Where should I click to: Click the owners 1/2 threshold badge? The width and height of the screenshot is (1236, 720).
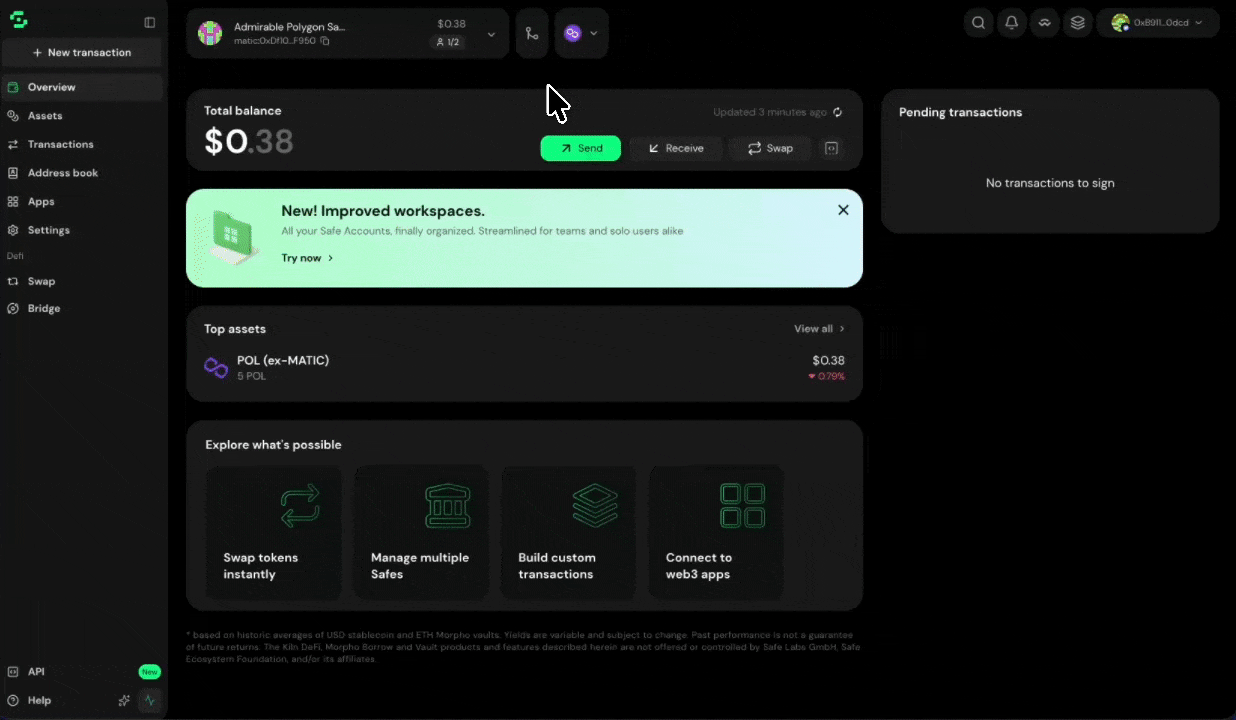pyautogui.click(x=447, y=42)
